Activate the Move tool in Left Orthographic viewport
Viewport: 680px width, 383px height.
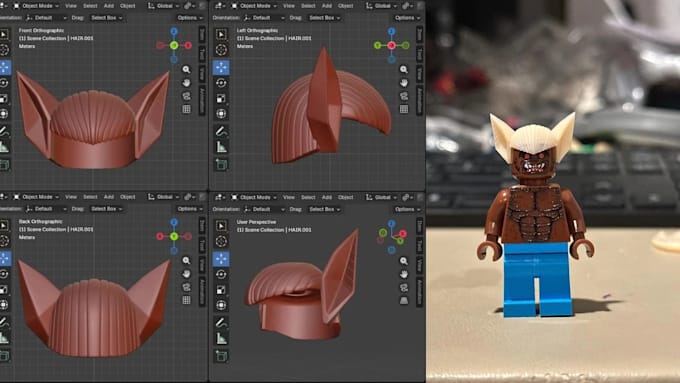221,67
